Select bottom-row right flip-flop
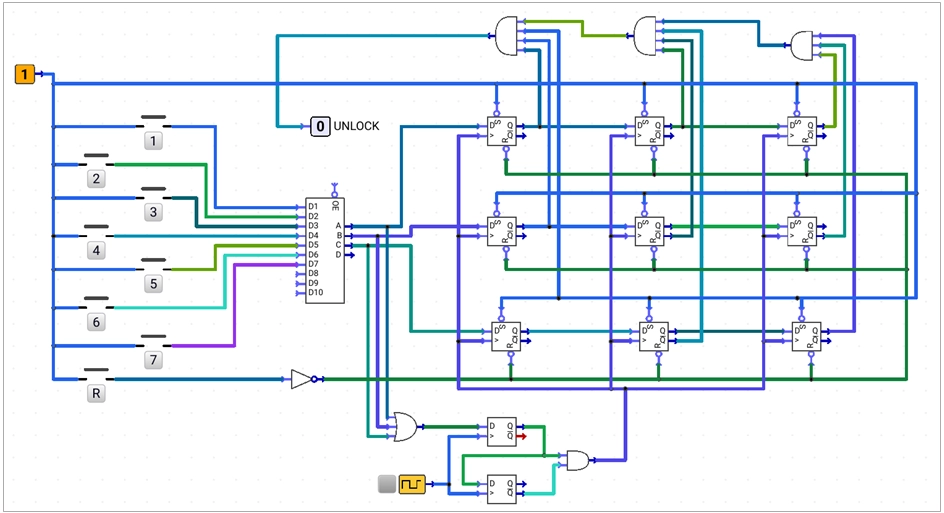 807,336
